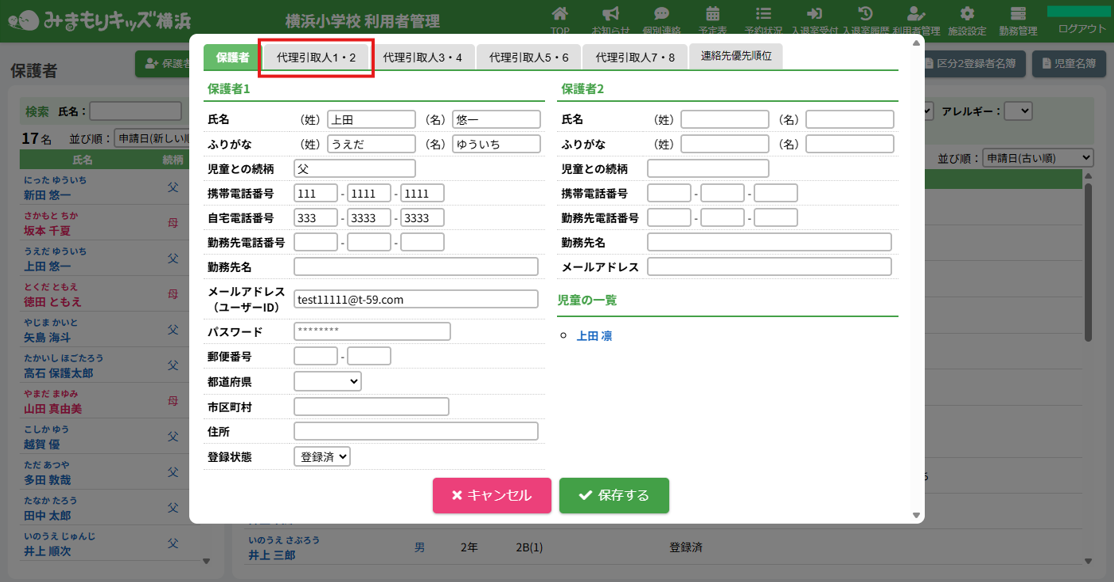
Task: Select the 代理引取人3・4 tab
Action: tap(422, 58)
